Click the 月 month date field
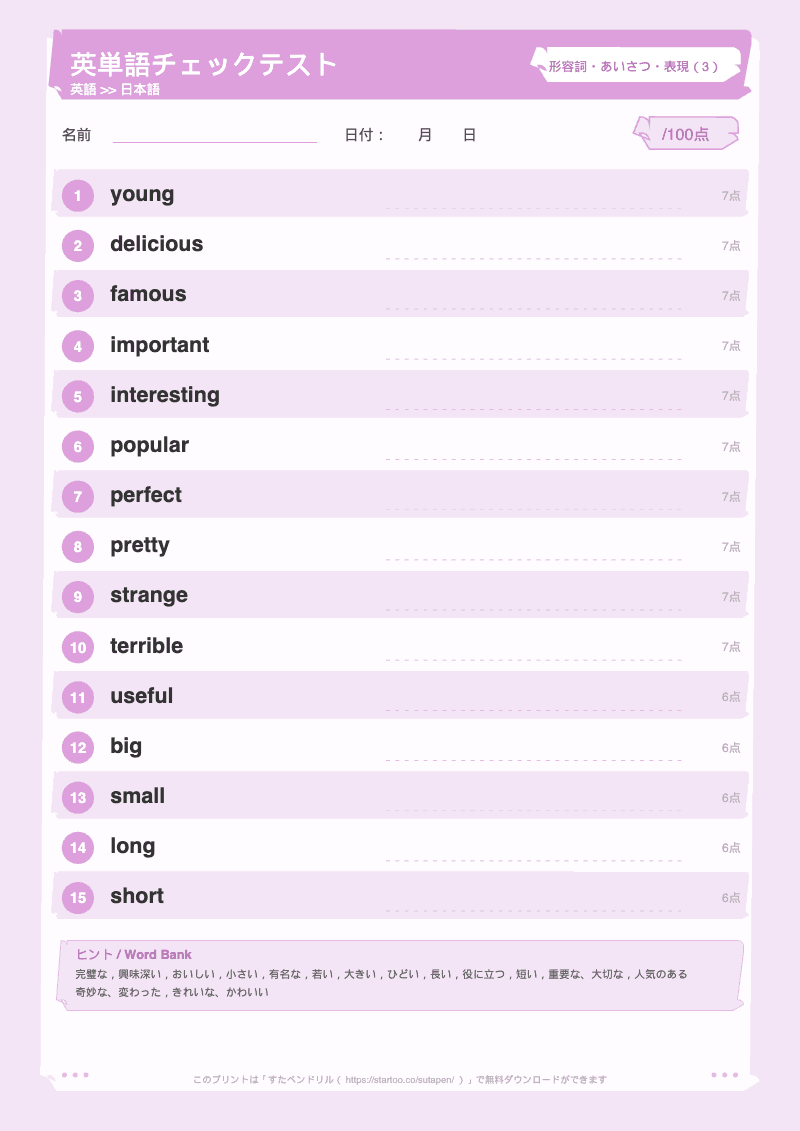The height and width of the screenshot is (1131, 800). pyautogui.click(x=425, y=135)
